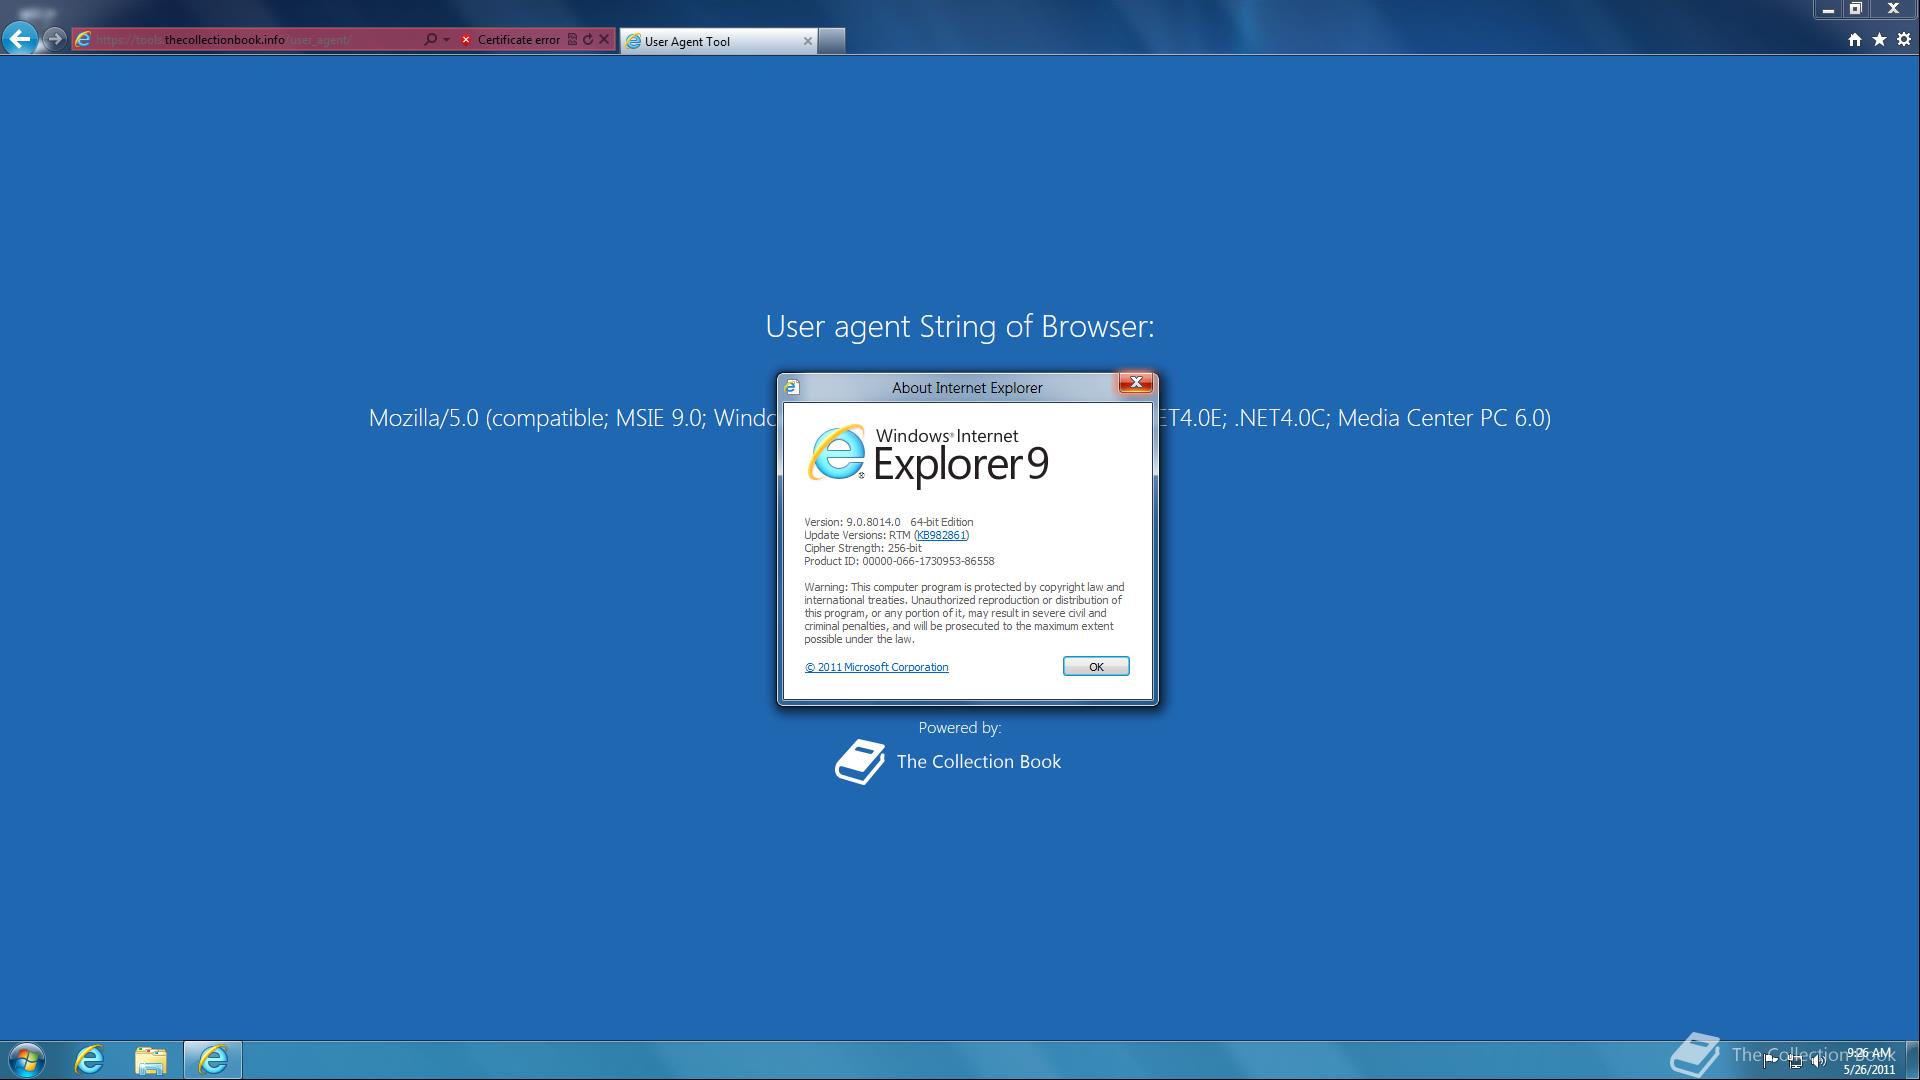Click OK in the About dialog

coord(1096,667)
